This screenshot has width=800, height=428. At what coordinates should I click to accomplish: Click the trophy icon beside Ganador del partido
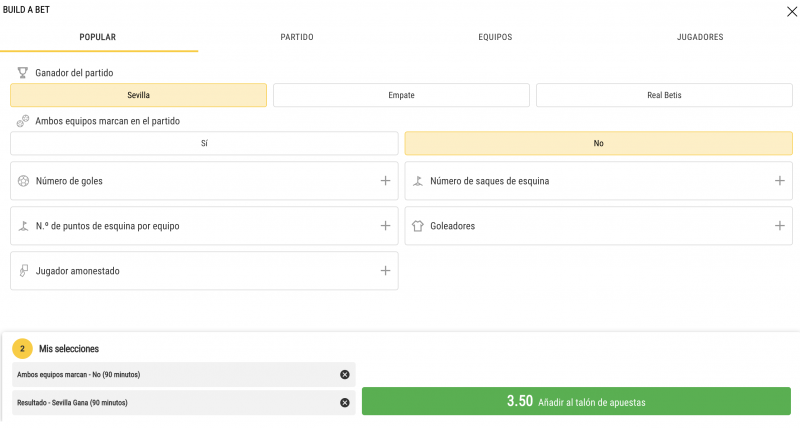22,73
